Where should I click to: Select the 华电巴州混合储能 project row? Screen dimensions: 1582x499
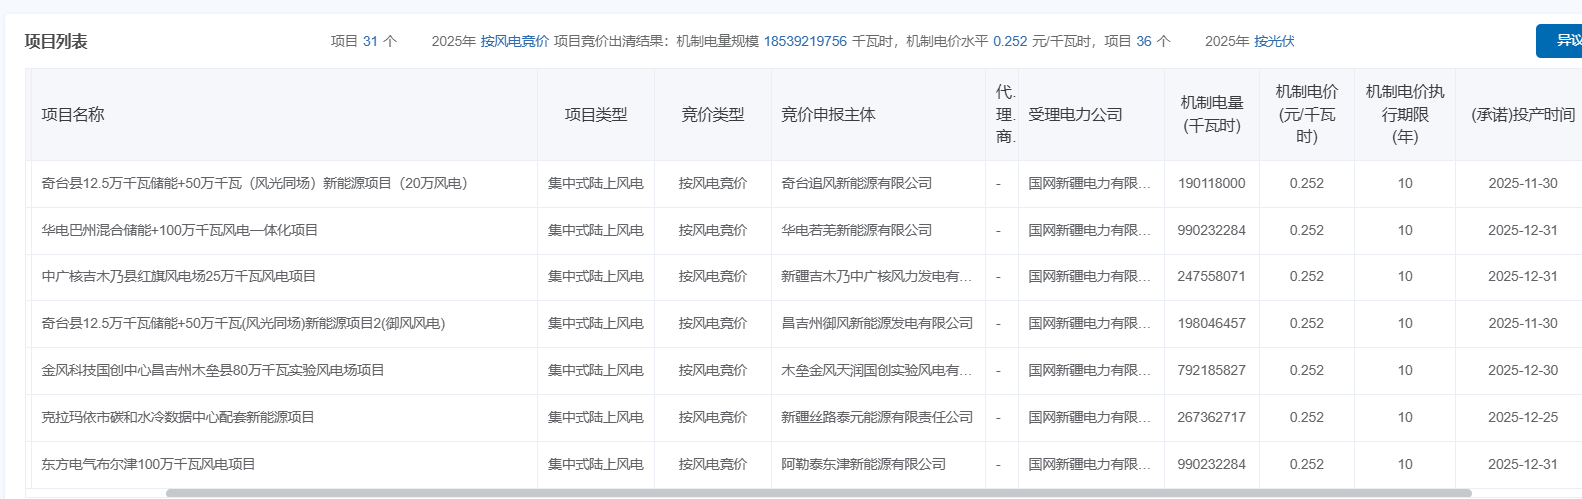click(180, 230)
